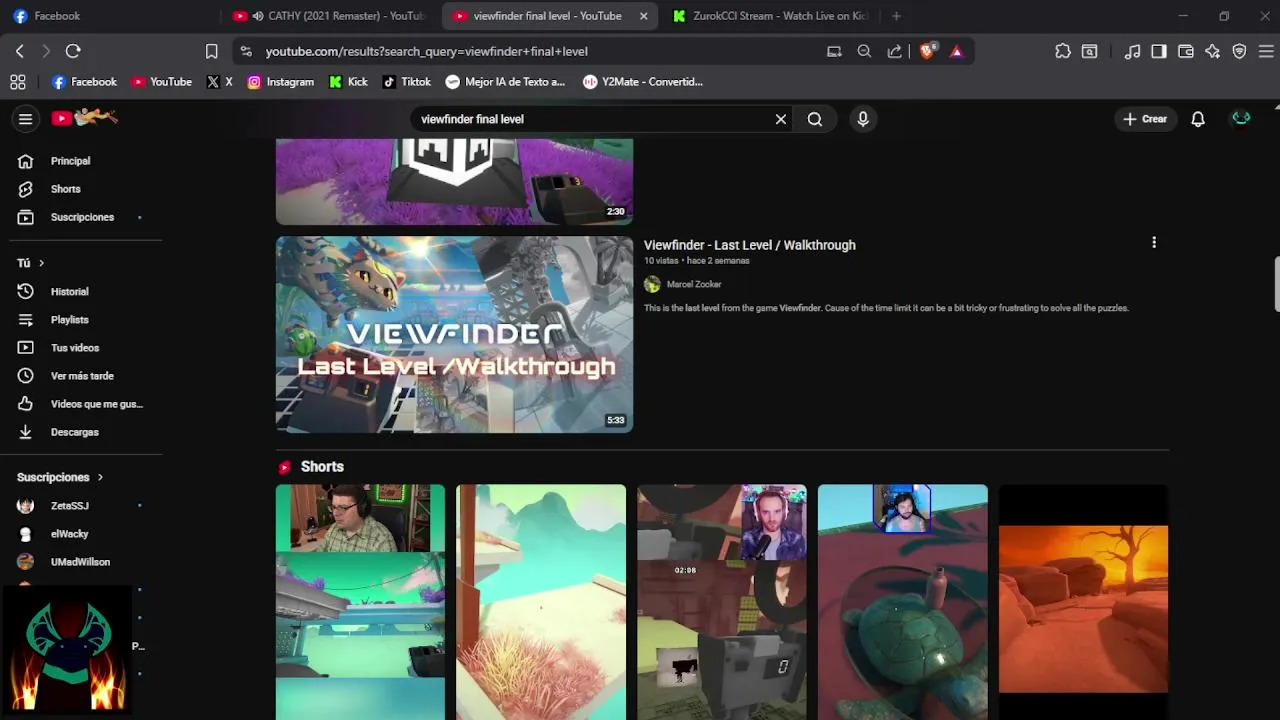Open a new tab with plus button
This screenshot has width=1280, height=720.
(896, 16)
